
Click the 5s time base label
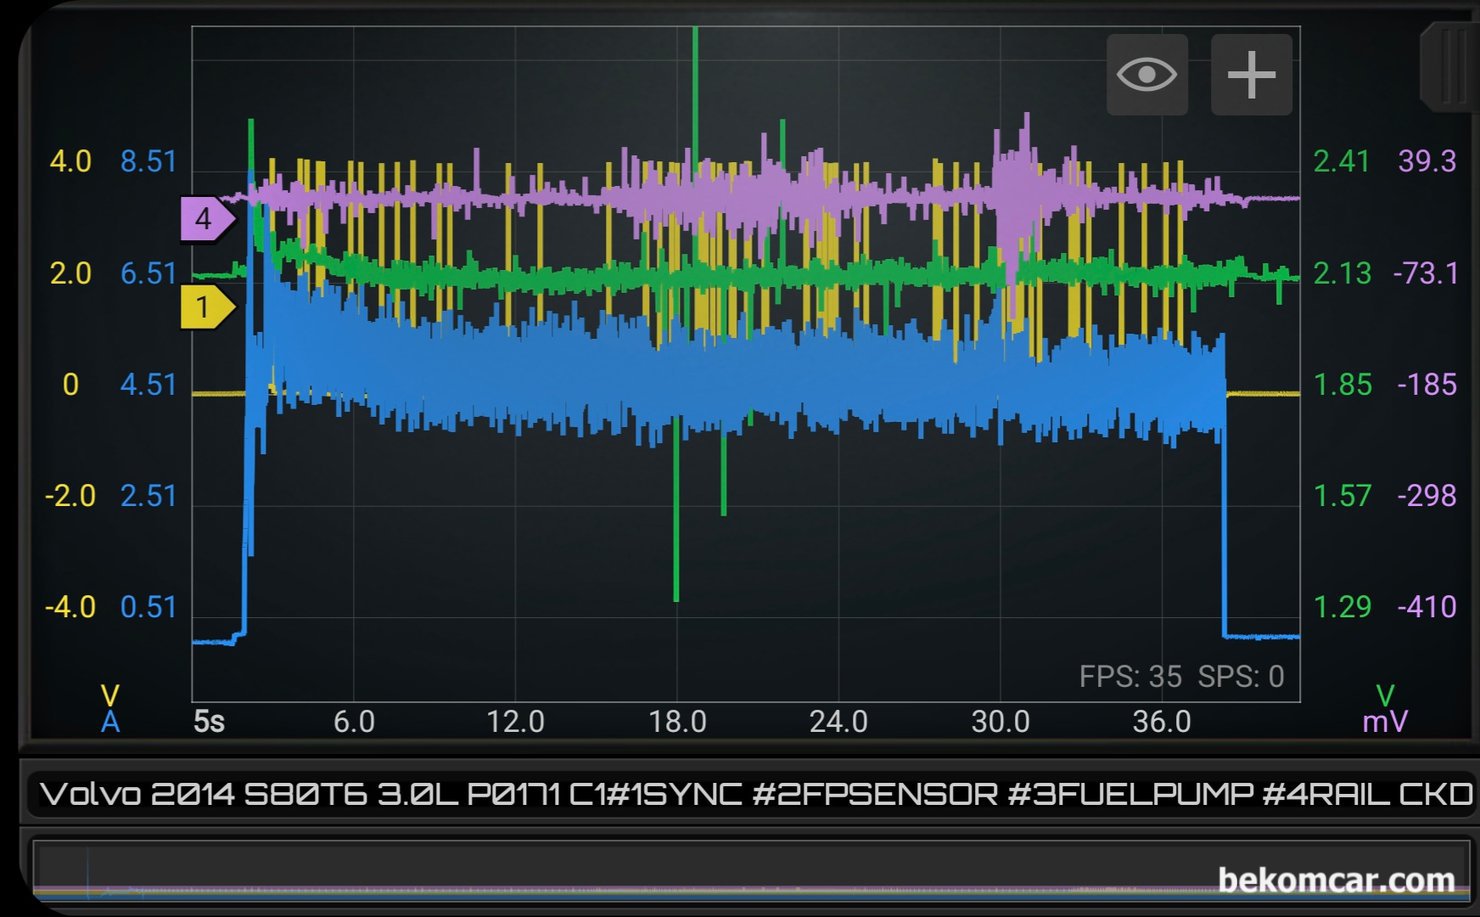coord(209,722)
